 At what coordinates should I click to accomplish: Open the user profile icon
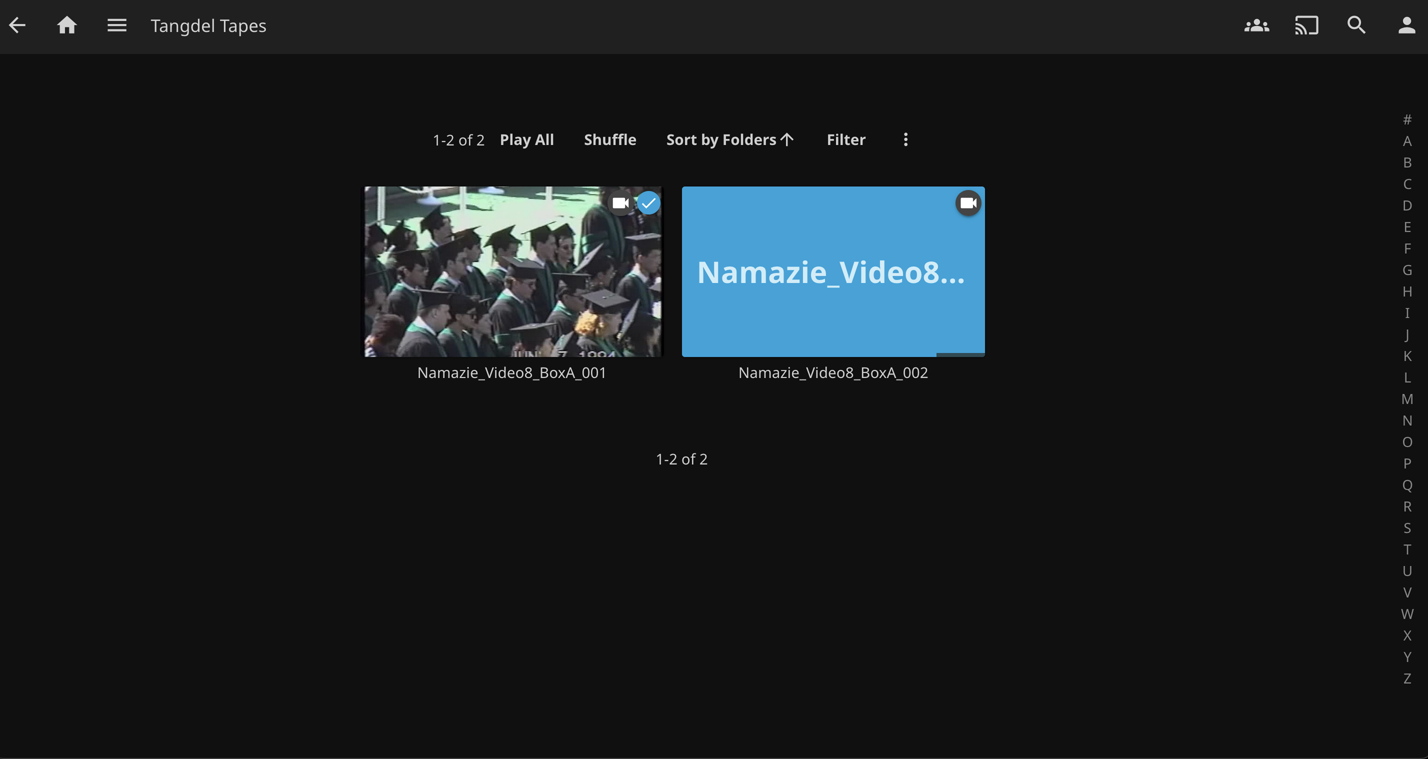(1406, 25)
